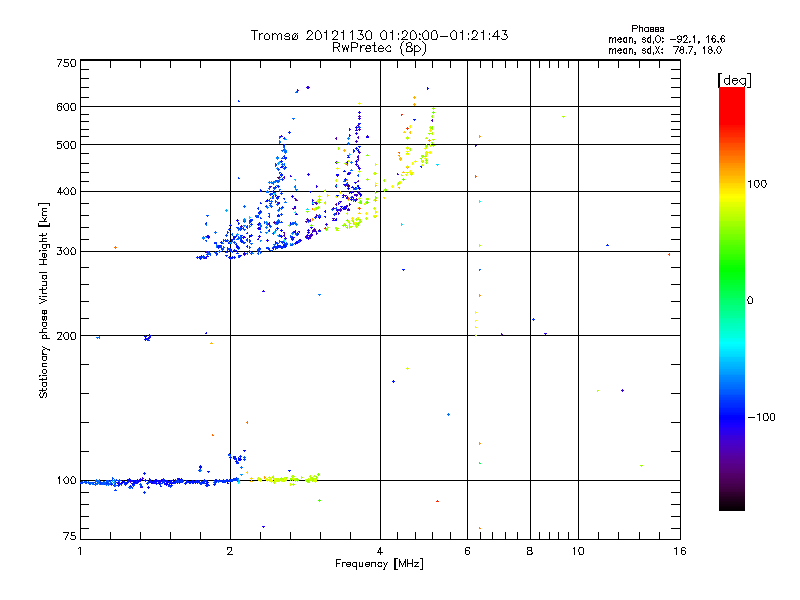Image resolution: width=800 pixels, height=600 pixels.
Task: Click the x-axis tick label '8'
Action: click(530, 551)
